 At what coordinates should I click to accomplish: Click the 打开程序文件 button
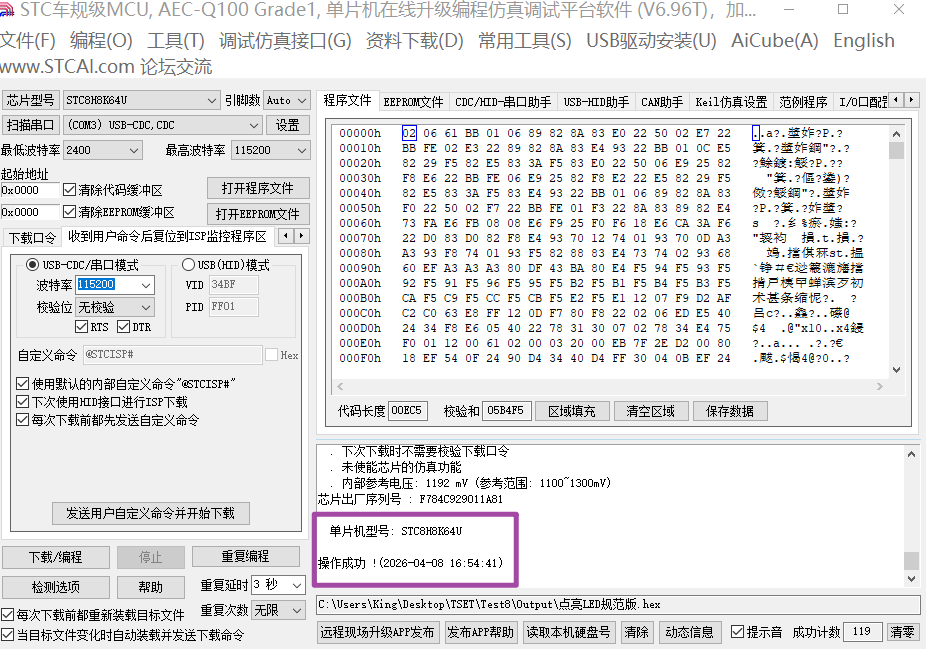click(258, 188)
